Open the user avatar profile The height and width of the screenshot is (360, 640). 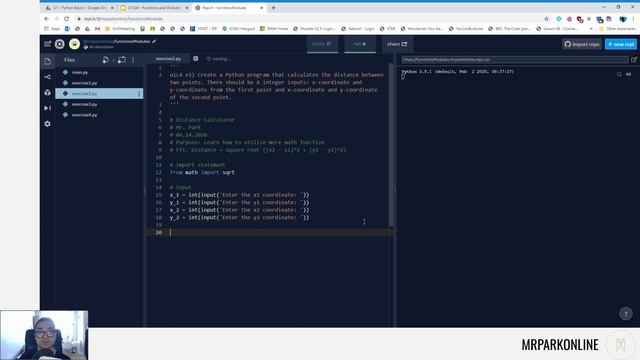[x=74, y=44]
